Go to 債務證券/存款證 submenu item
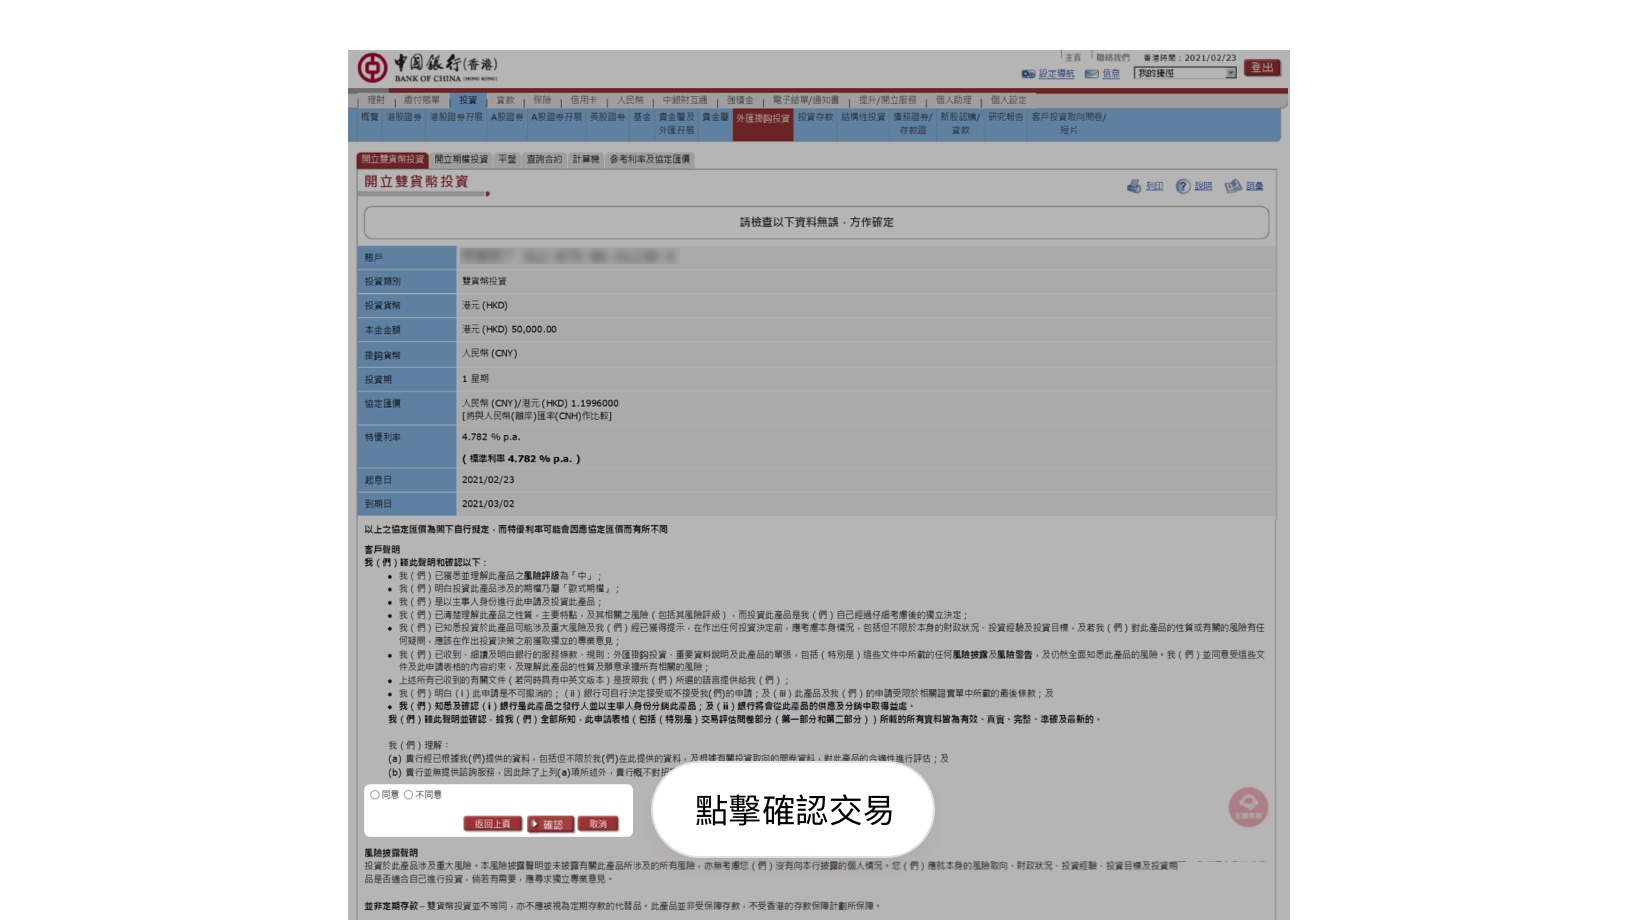This screenshot has width=1638, height=920. tap(912, 123)
